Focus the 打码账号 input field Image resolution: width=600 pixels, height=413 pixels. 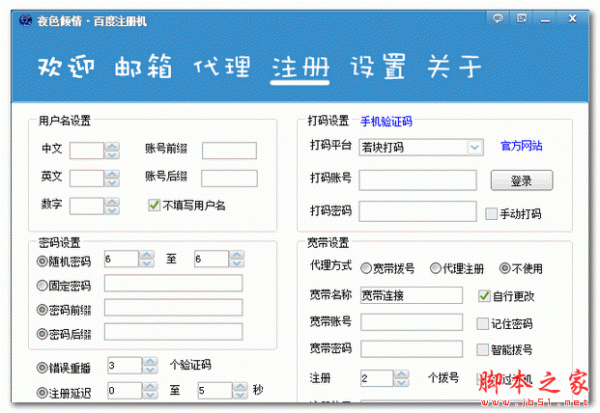coord(417,180)
